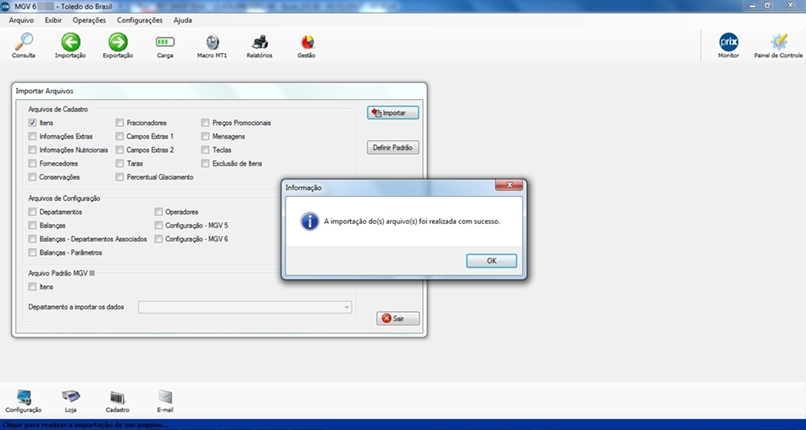The width and height of the screenshot is (806, 430).
Task: Click the Sair button
Action: [398, 319]
